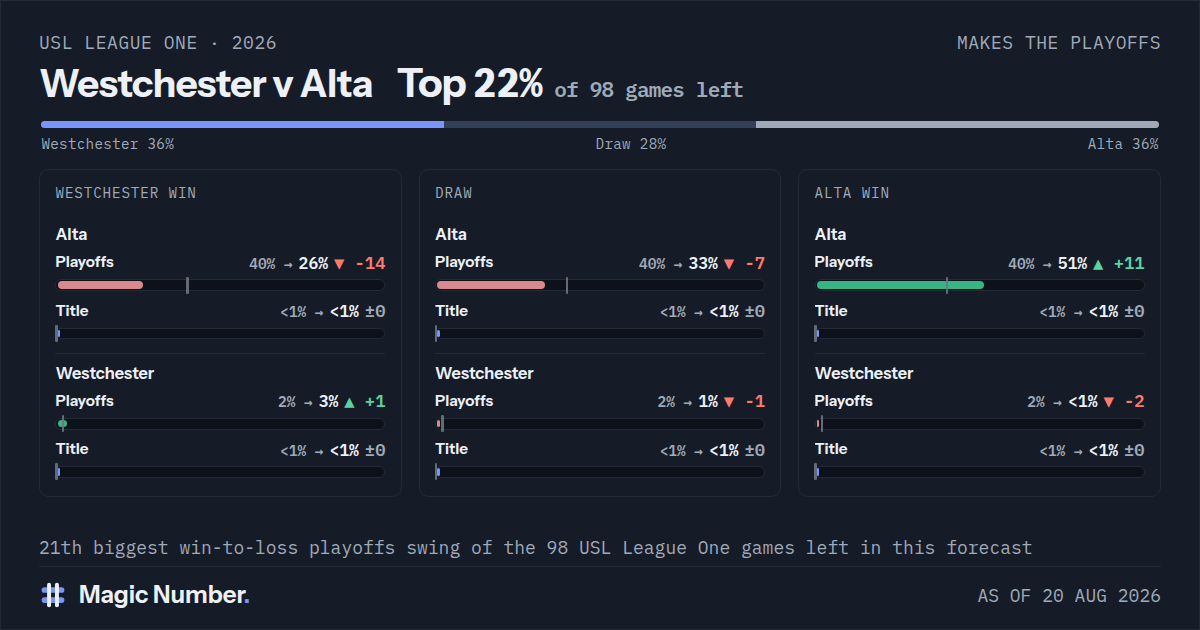Click the Makes The Playoffs label

tap(1059, 43)
